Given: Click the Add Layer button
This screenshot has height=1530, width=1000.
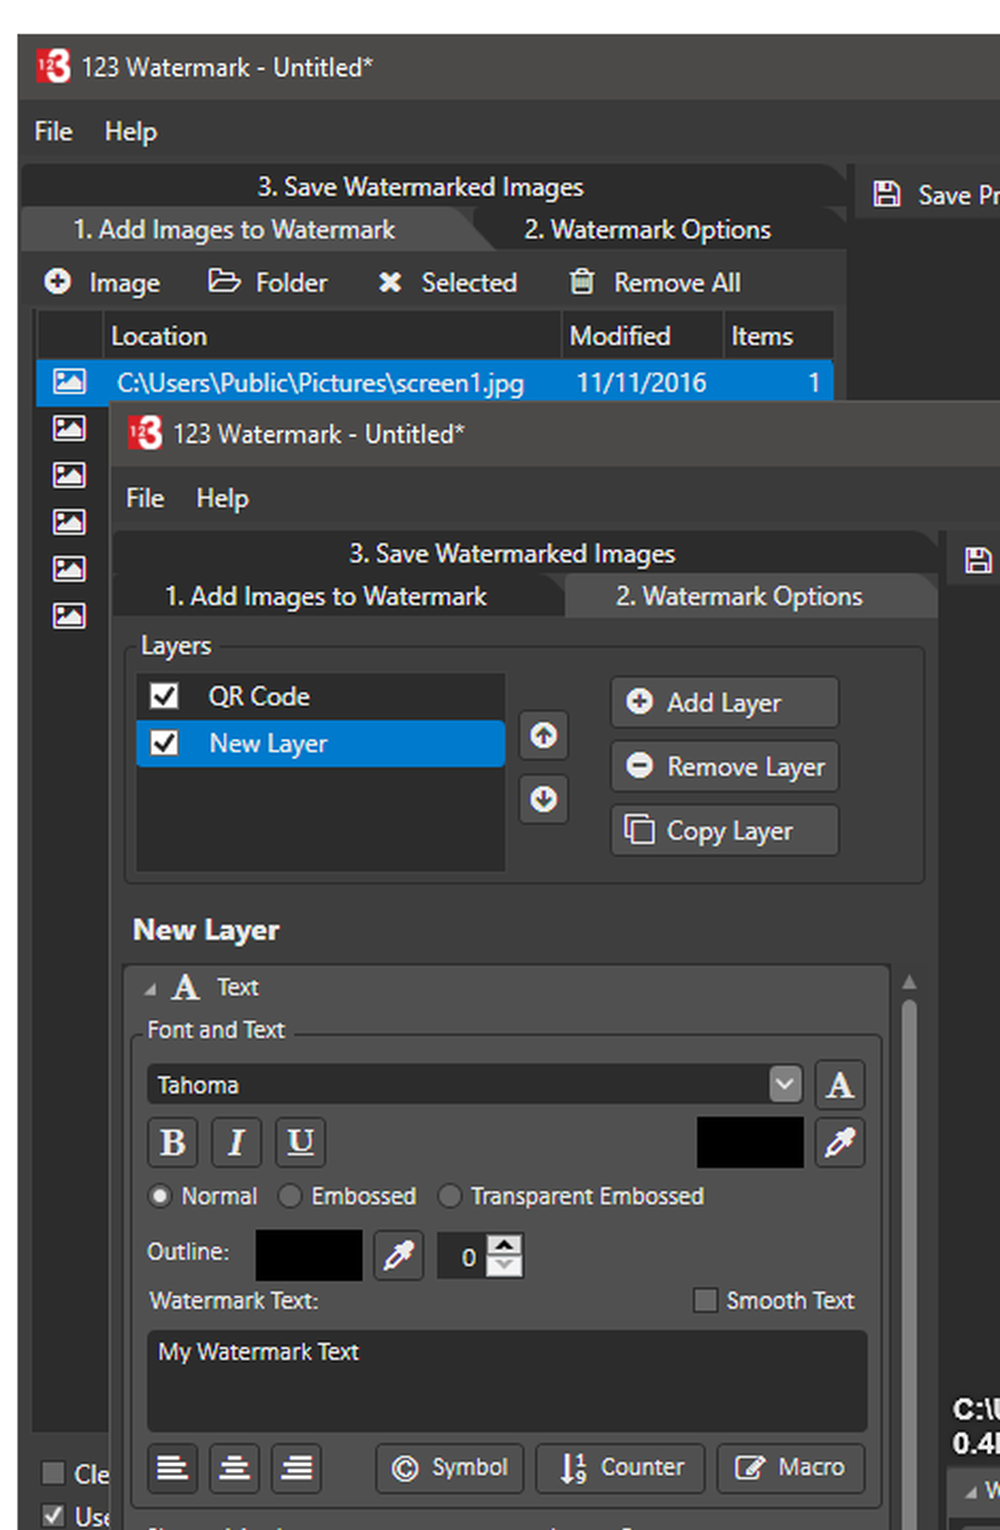Looking at the screenshot, I should 725,703.
